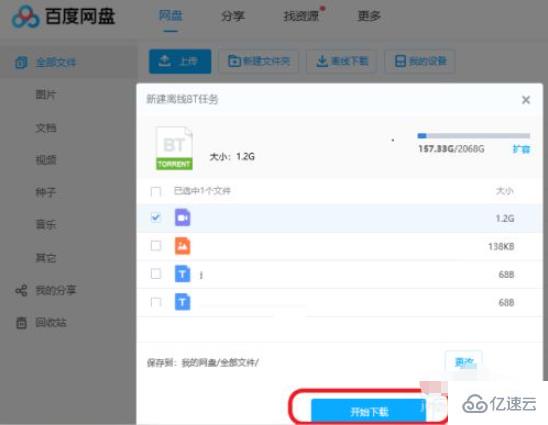The width and height of the screenshot is (548, 425).
Task: Toggle the select-all files checkbox
Action: [x=156, y=191]
